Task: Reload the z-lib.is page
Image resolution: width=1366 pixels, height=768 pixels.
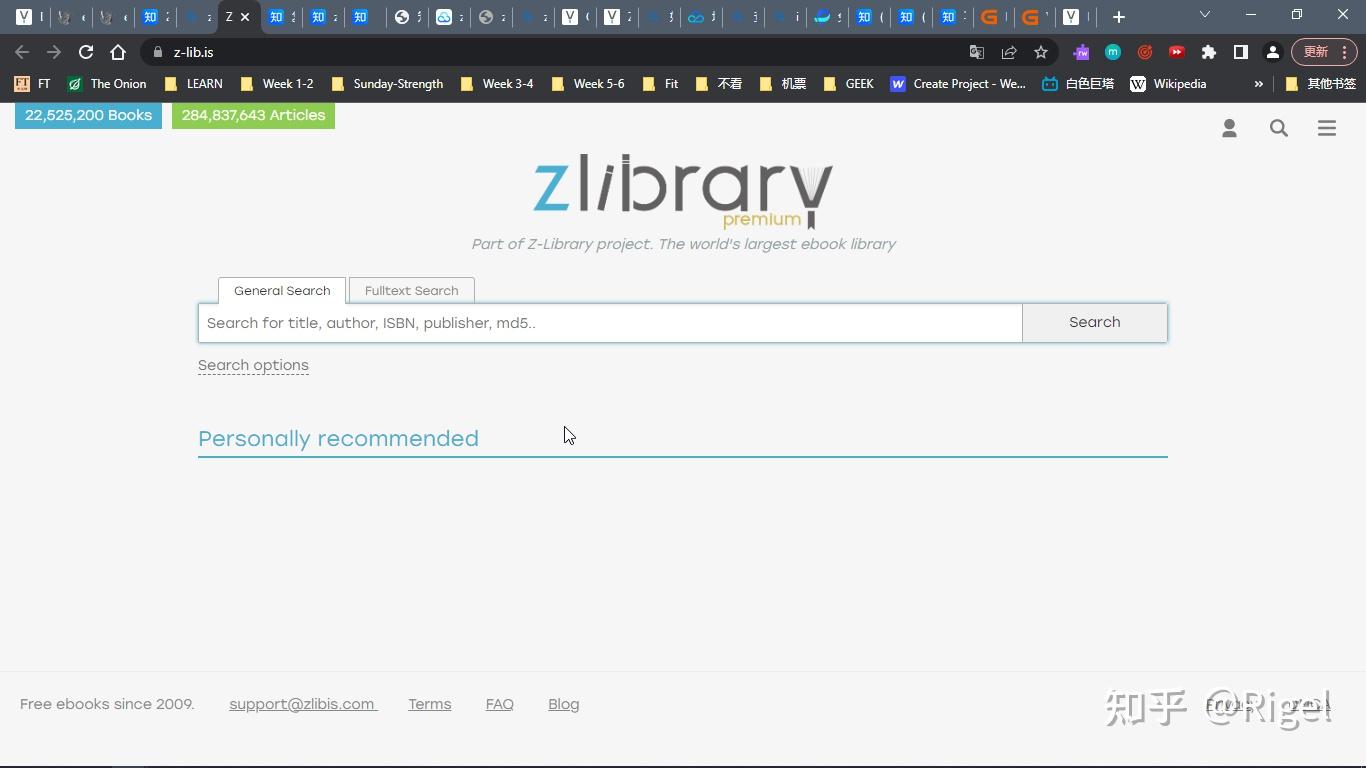Action: coord(85,52)
